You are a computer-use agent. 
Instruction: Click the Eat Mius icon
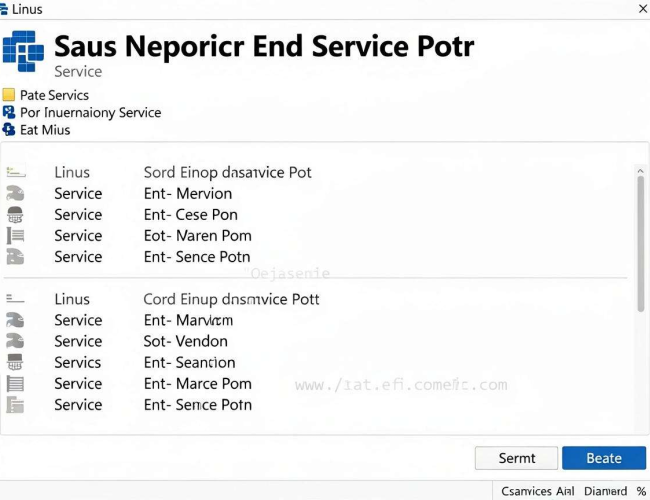coord(9,130)
